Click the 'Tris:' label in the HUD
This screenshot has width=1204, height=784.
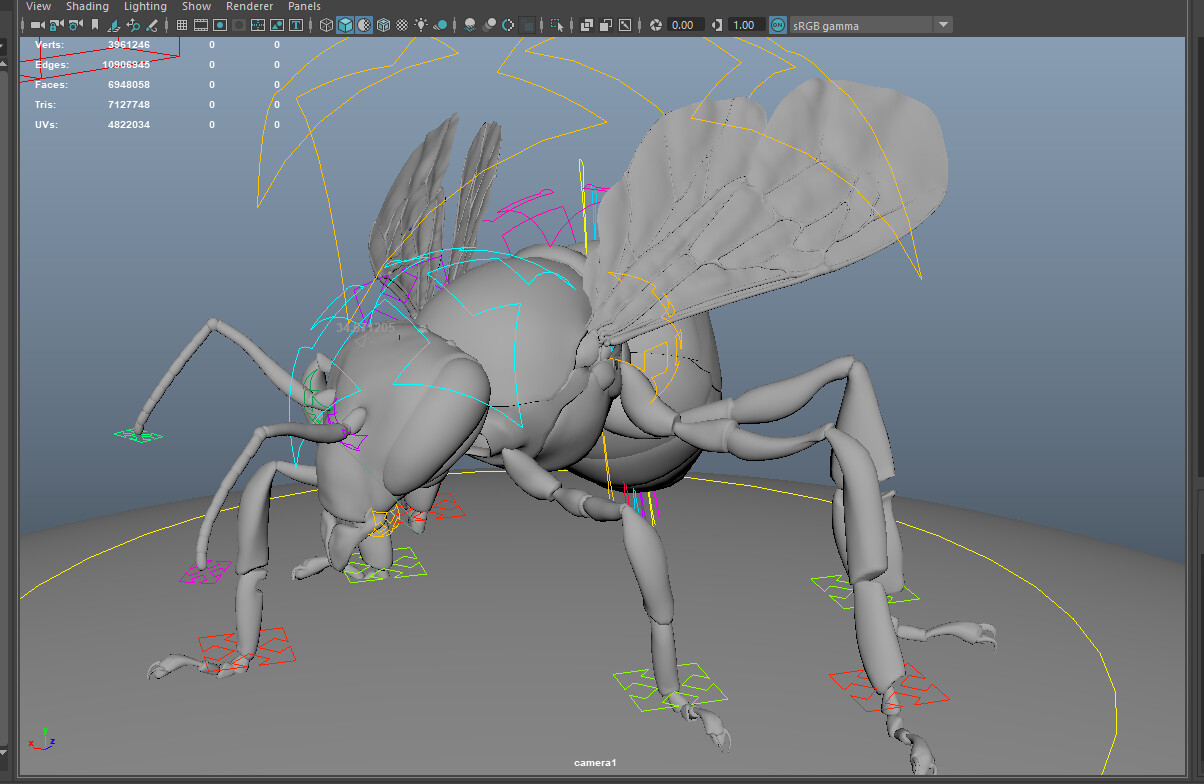point(46,105)
